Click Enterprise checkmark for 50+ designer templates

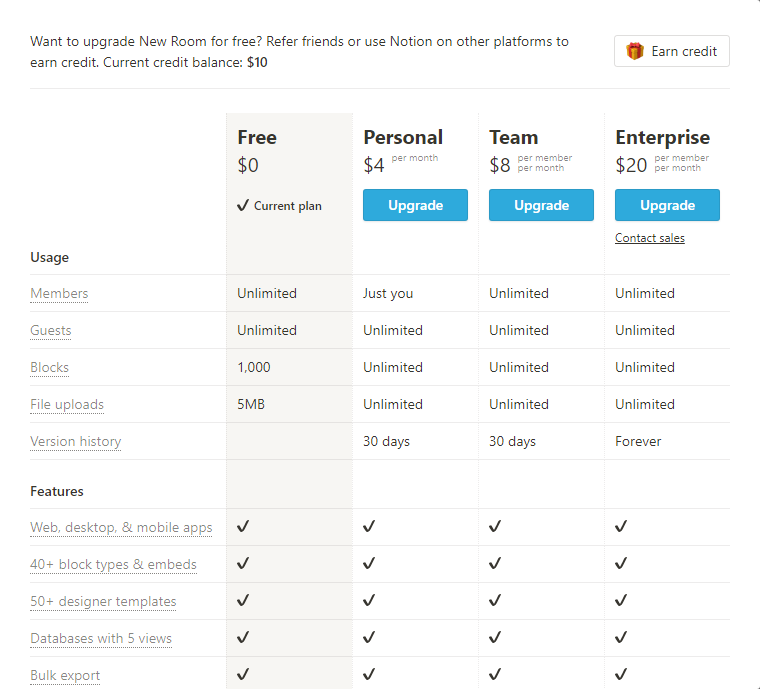[621, 600]
